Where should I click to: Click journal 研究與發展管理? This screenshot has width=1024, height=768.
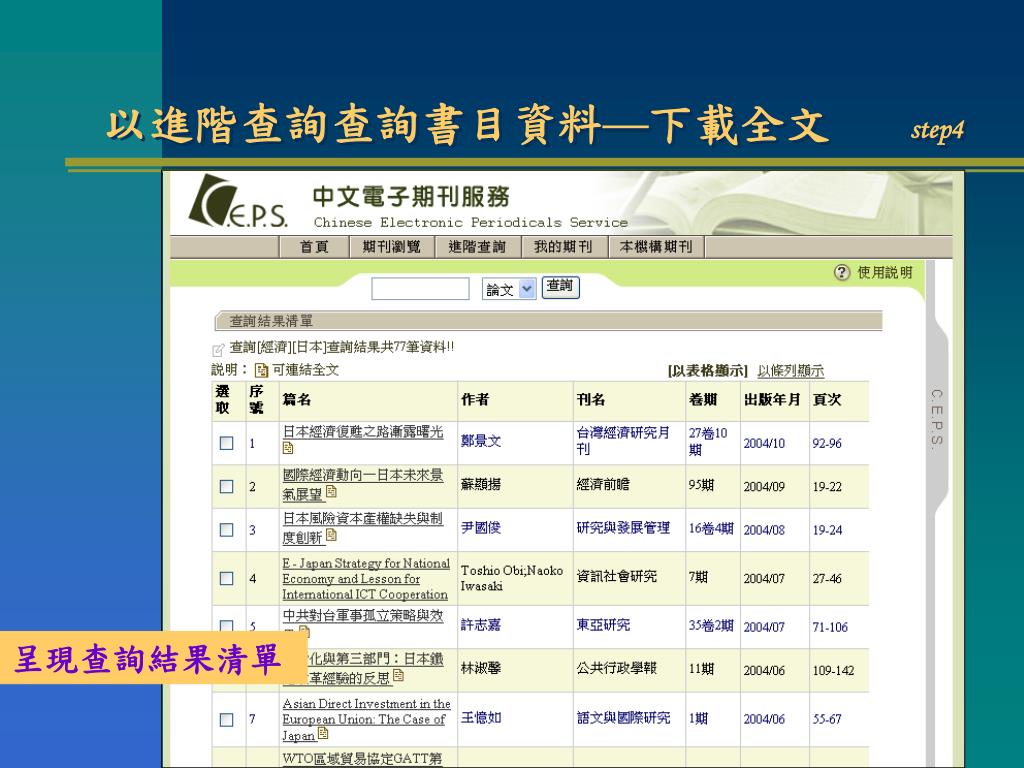pyautogui.click(x=623, y=528)
